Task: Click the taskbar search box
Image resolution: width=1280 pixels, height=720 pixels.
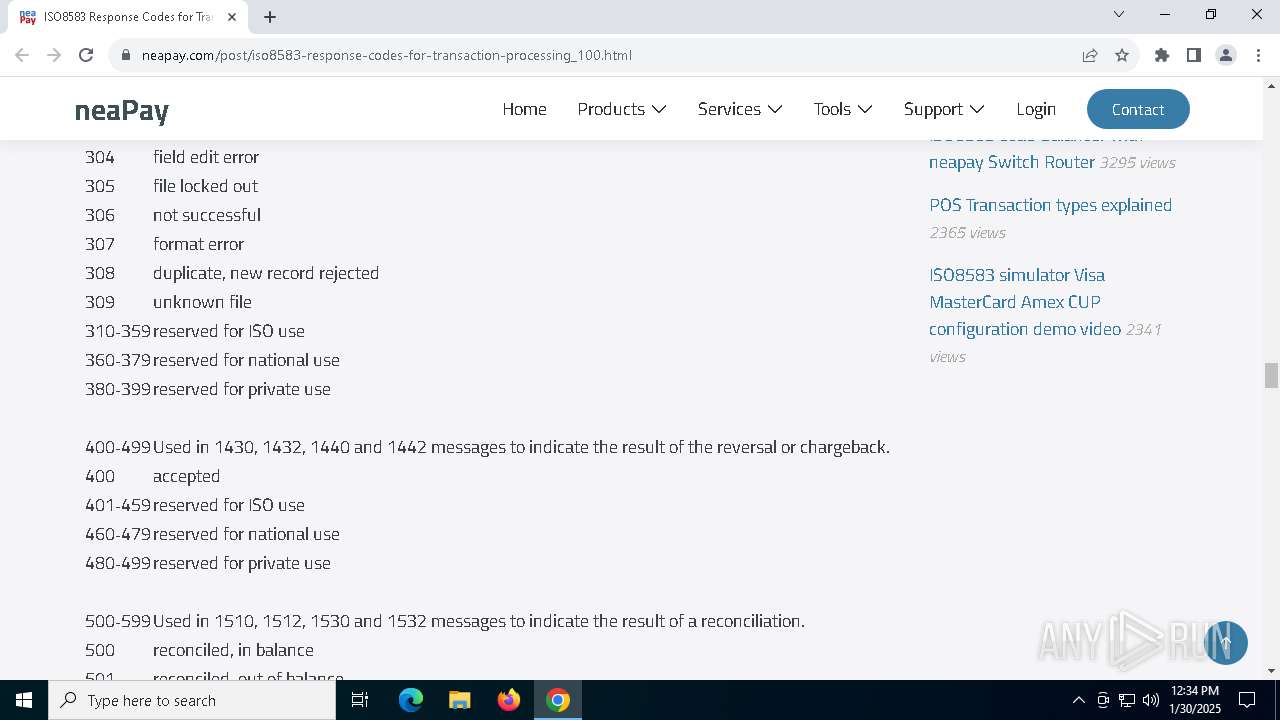Action: (x=192, y=700)
